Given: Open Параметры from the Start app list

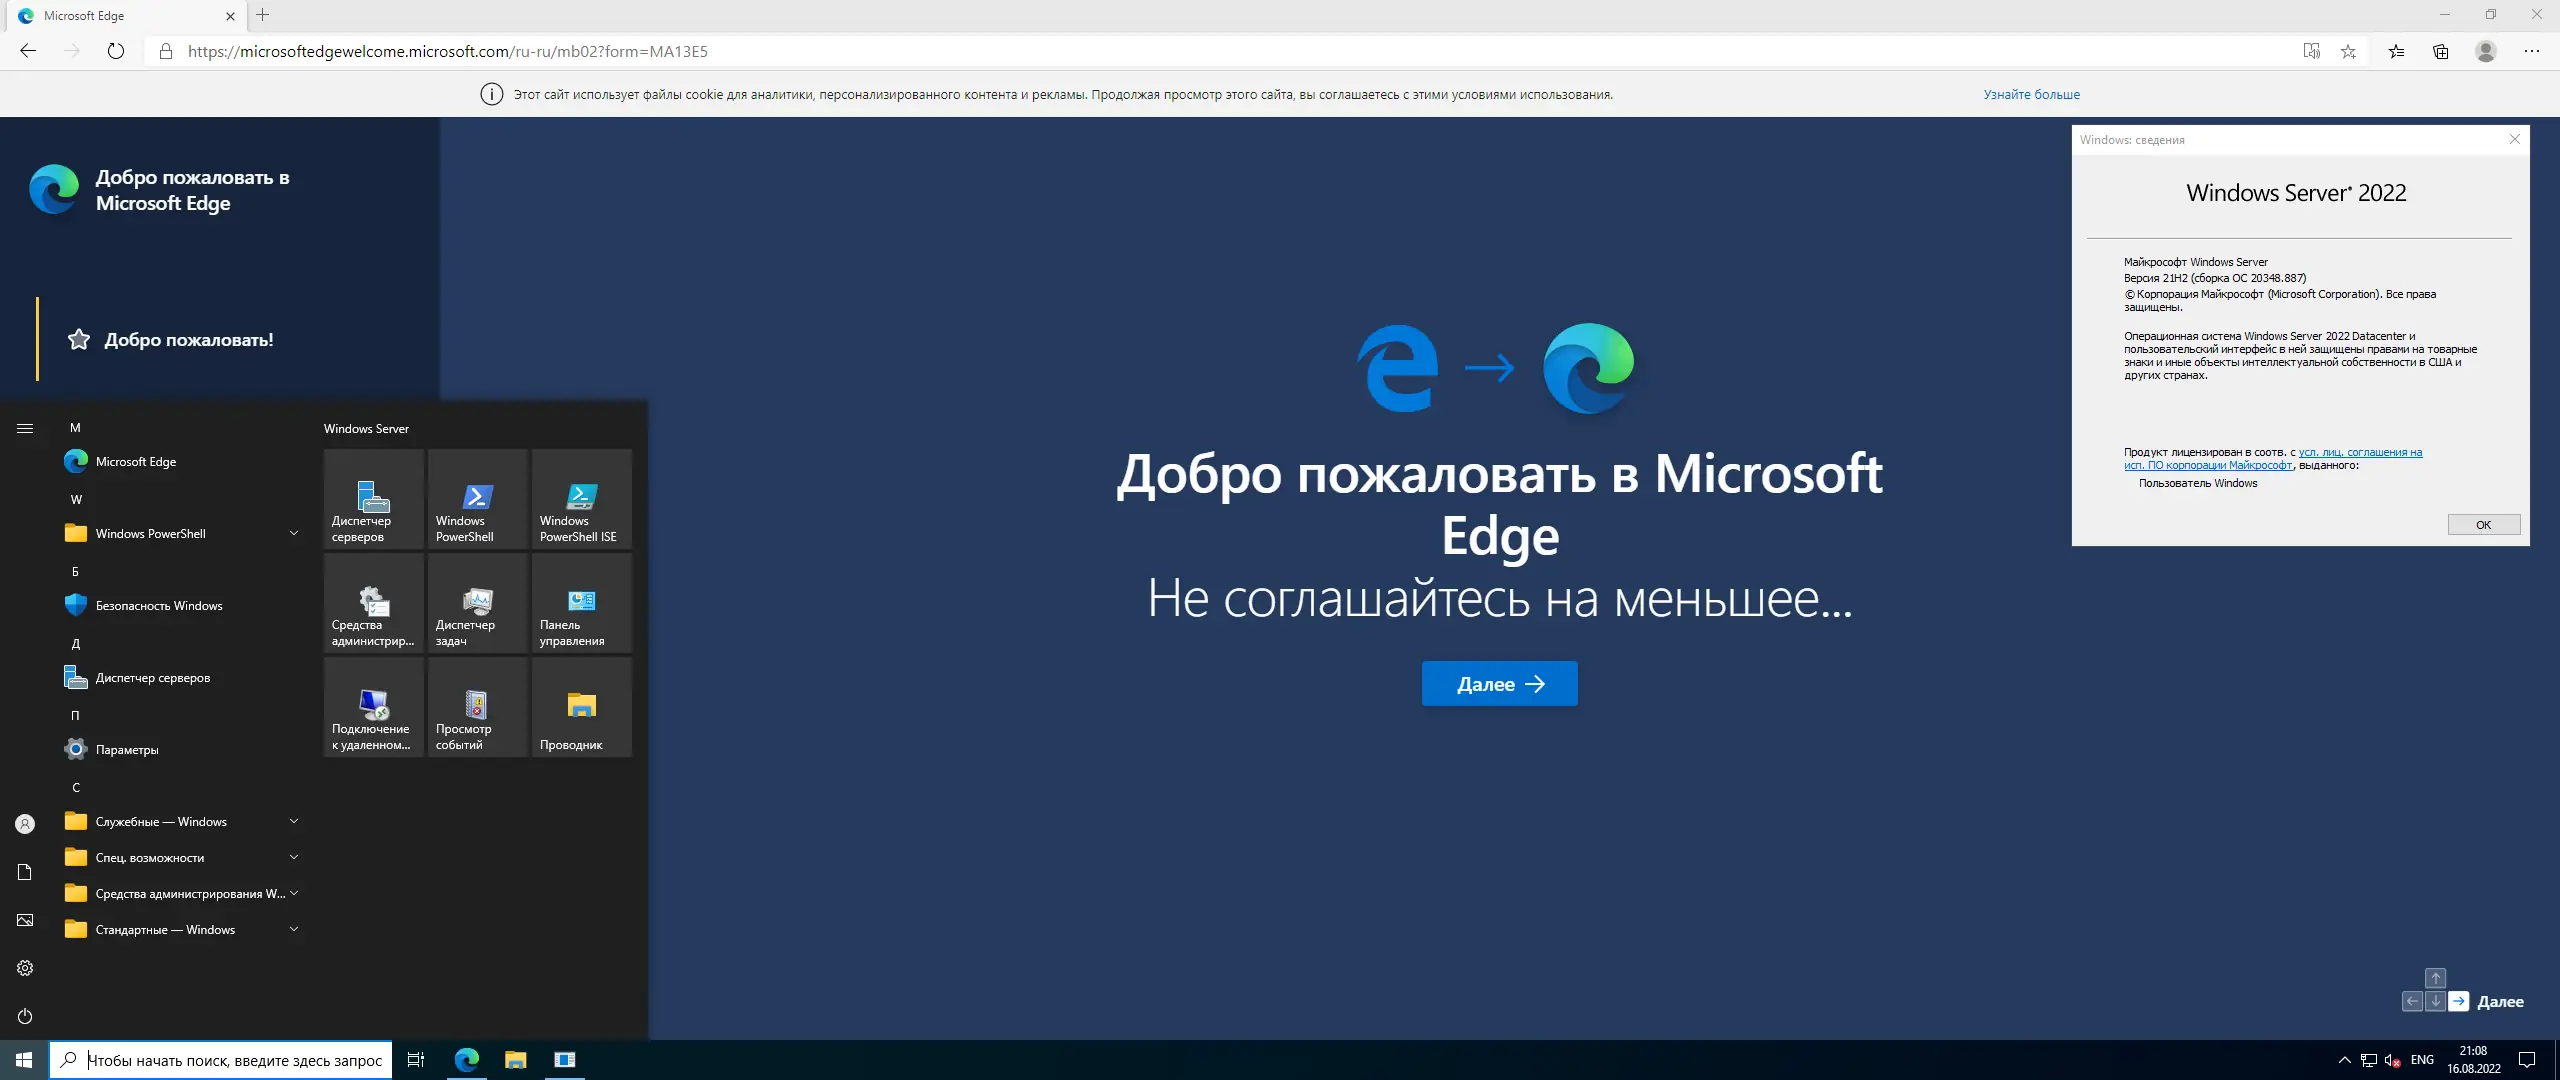Looking at the screenshot, I should [x=127, y=750].
